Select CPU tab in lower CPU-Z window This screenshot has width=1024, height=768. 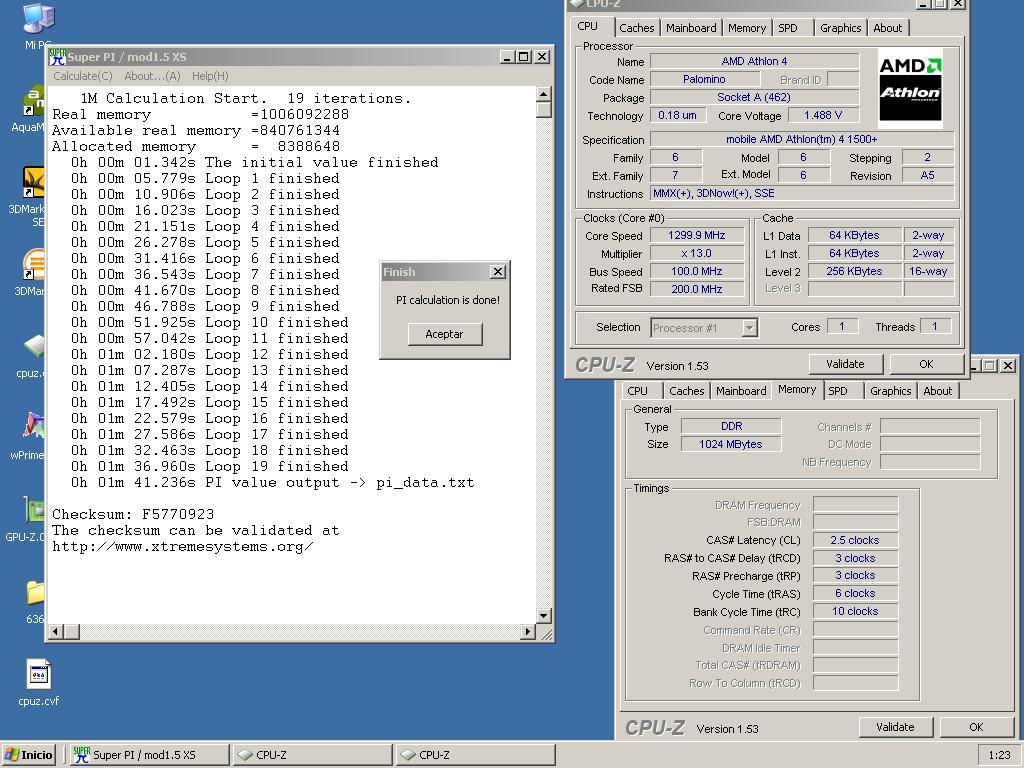(x=637, y=391)
